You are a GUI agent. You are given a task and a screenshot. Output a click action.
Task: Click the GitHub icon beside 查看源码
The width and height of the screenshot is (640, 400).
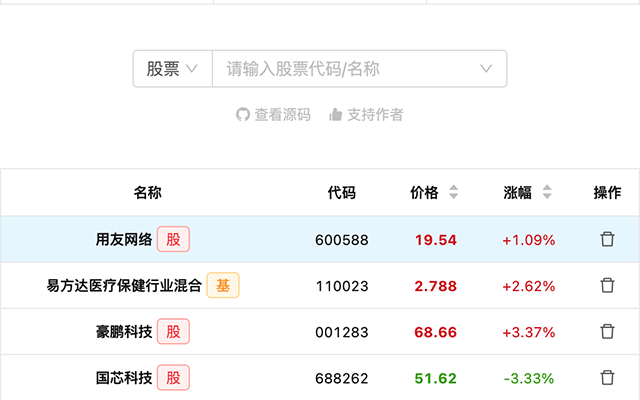click(x=242, y=115)
